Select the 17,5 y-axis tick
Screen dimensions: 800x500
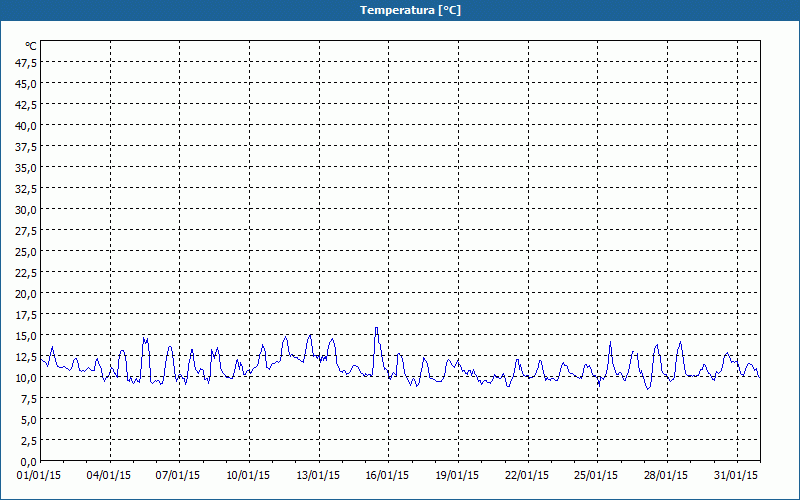coord(27,315)
